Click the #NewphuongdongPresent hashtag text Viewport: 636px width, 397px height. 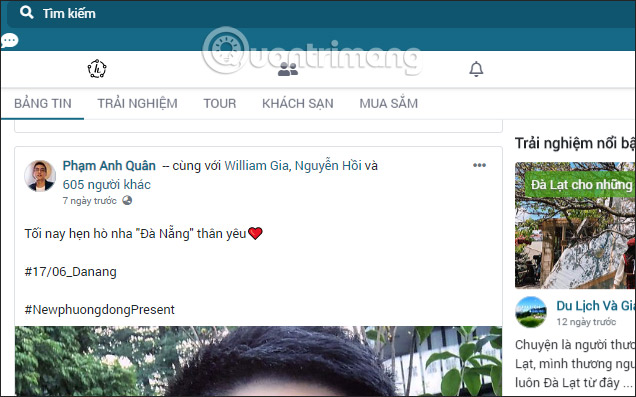click(99, 310)
